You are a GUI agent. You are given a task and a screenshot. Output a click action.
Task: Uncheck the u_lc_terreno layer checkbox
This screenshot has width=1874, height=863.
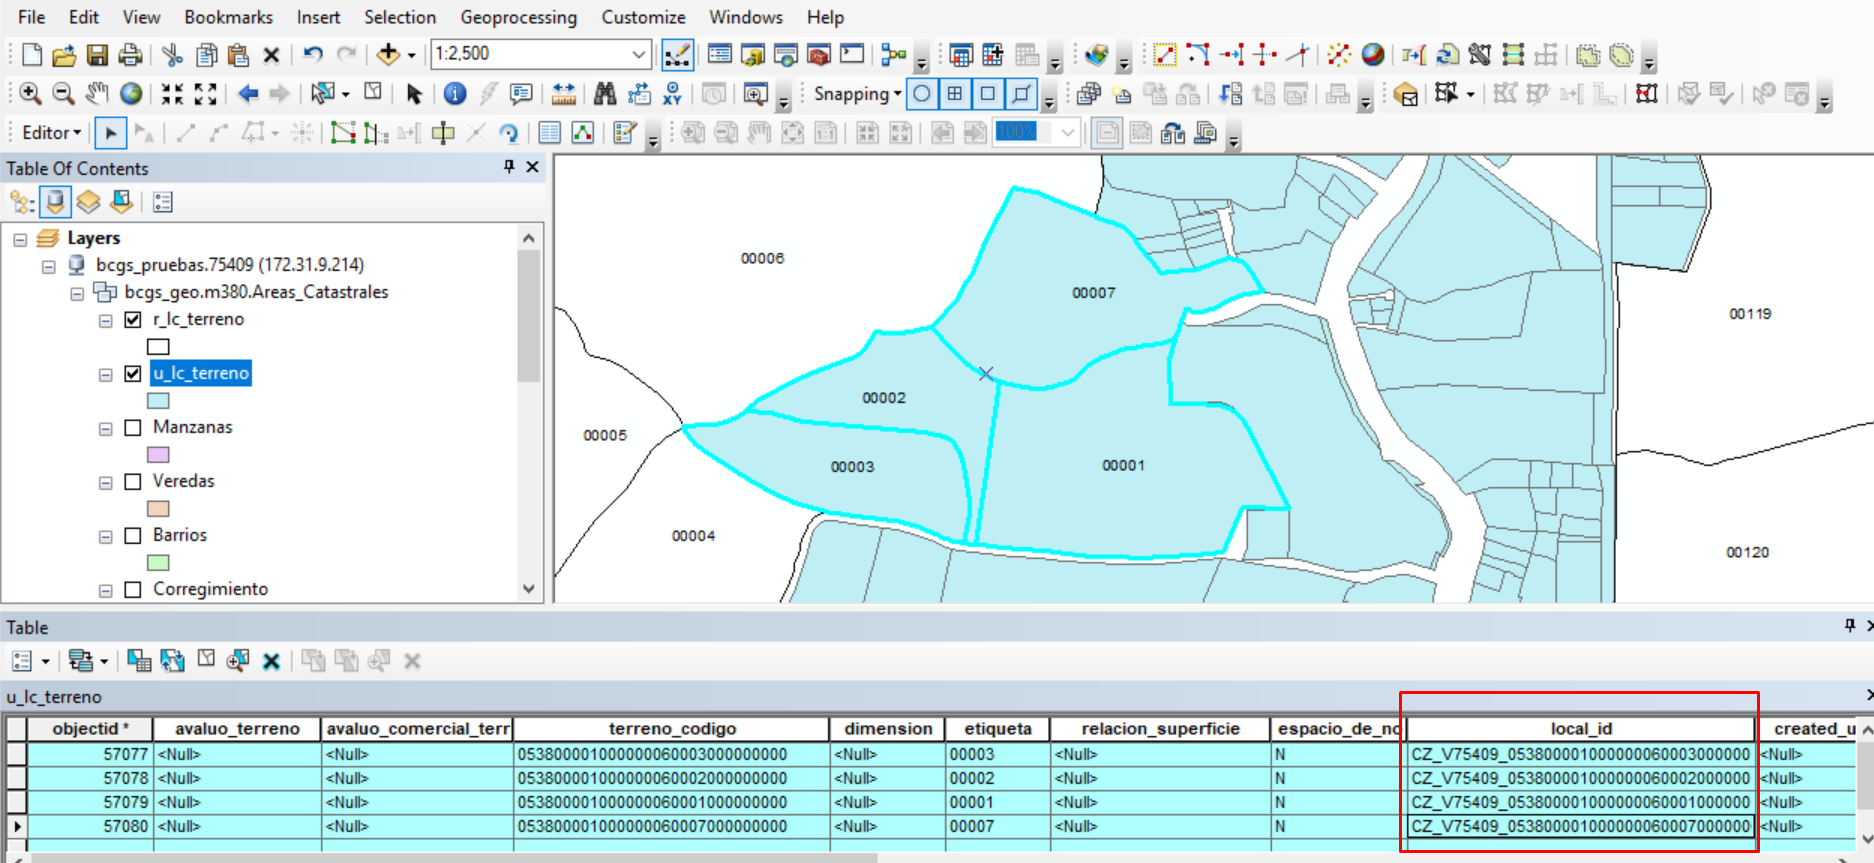[133, 373]
